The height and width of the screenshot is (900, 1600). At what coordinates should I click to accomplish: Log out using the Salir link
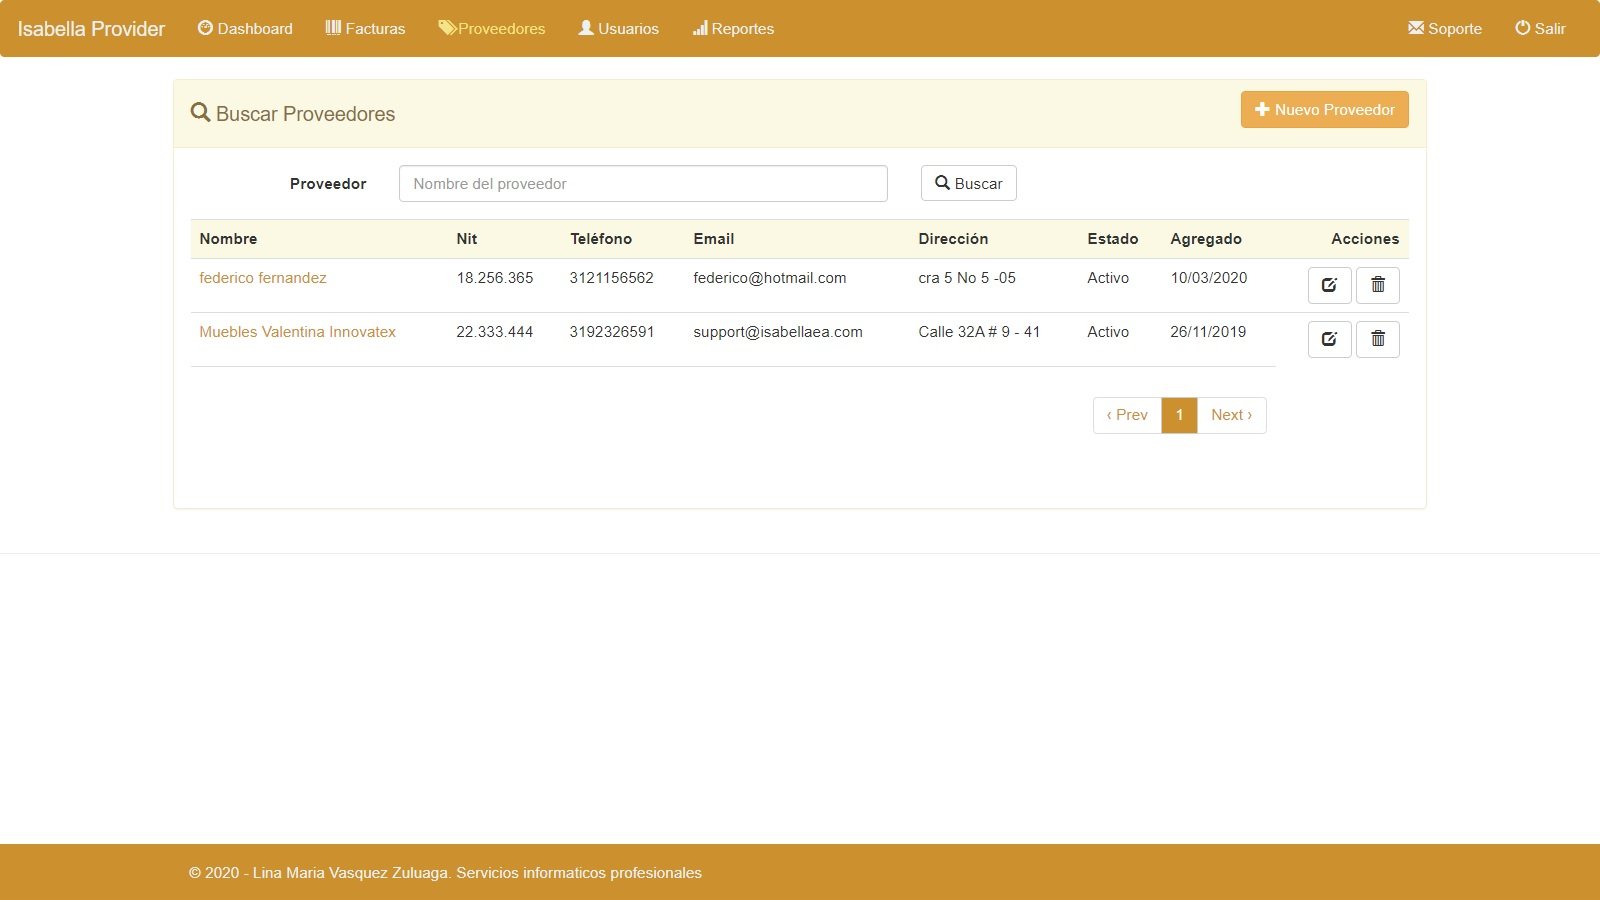pyautogui.click(x=1540, y=28)
